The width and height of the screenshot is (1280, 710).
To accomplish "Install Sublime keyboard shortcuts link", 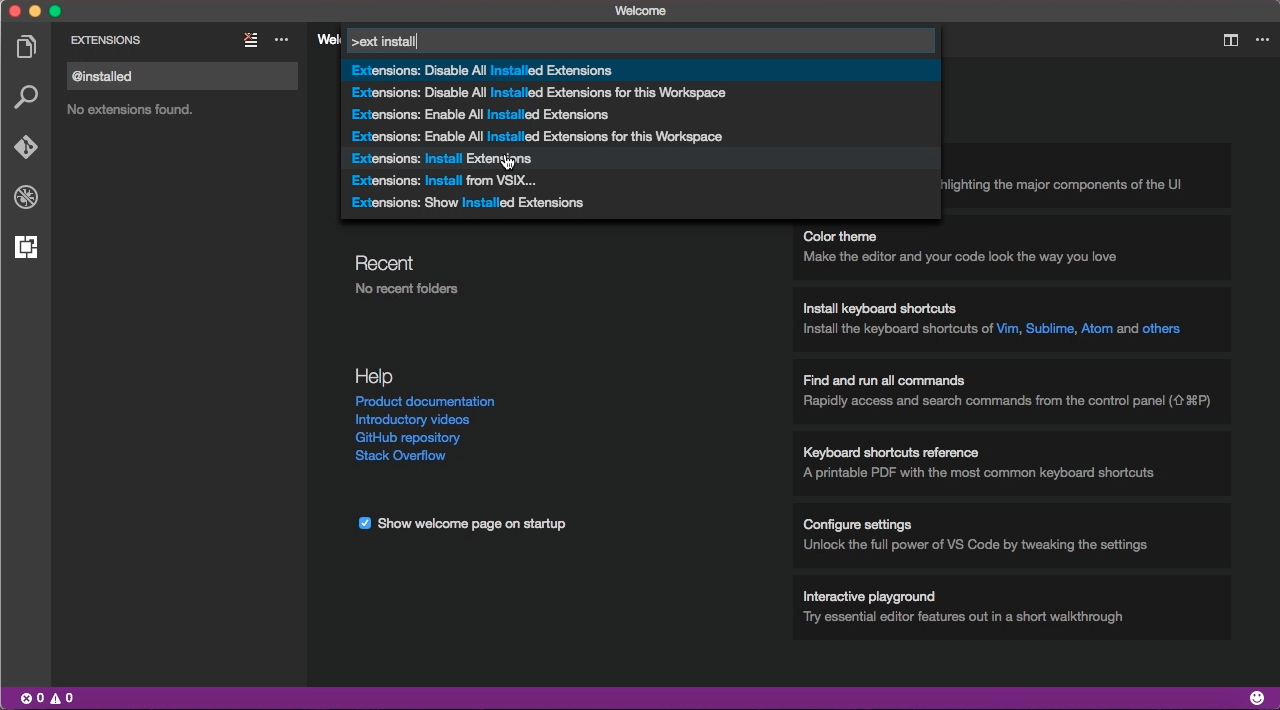I will [x=1049, y=328].
